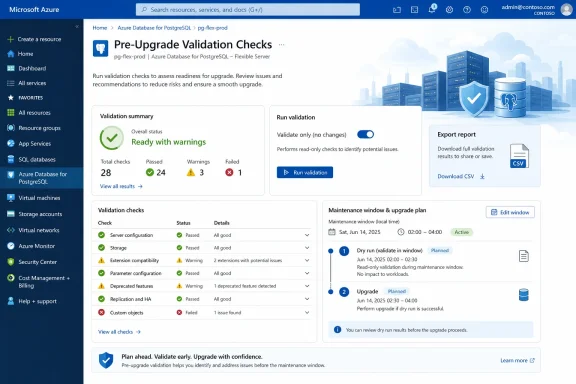
Task: Open View all results link
Action: coord(121,186)
